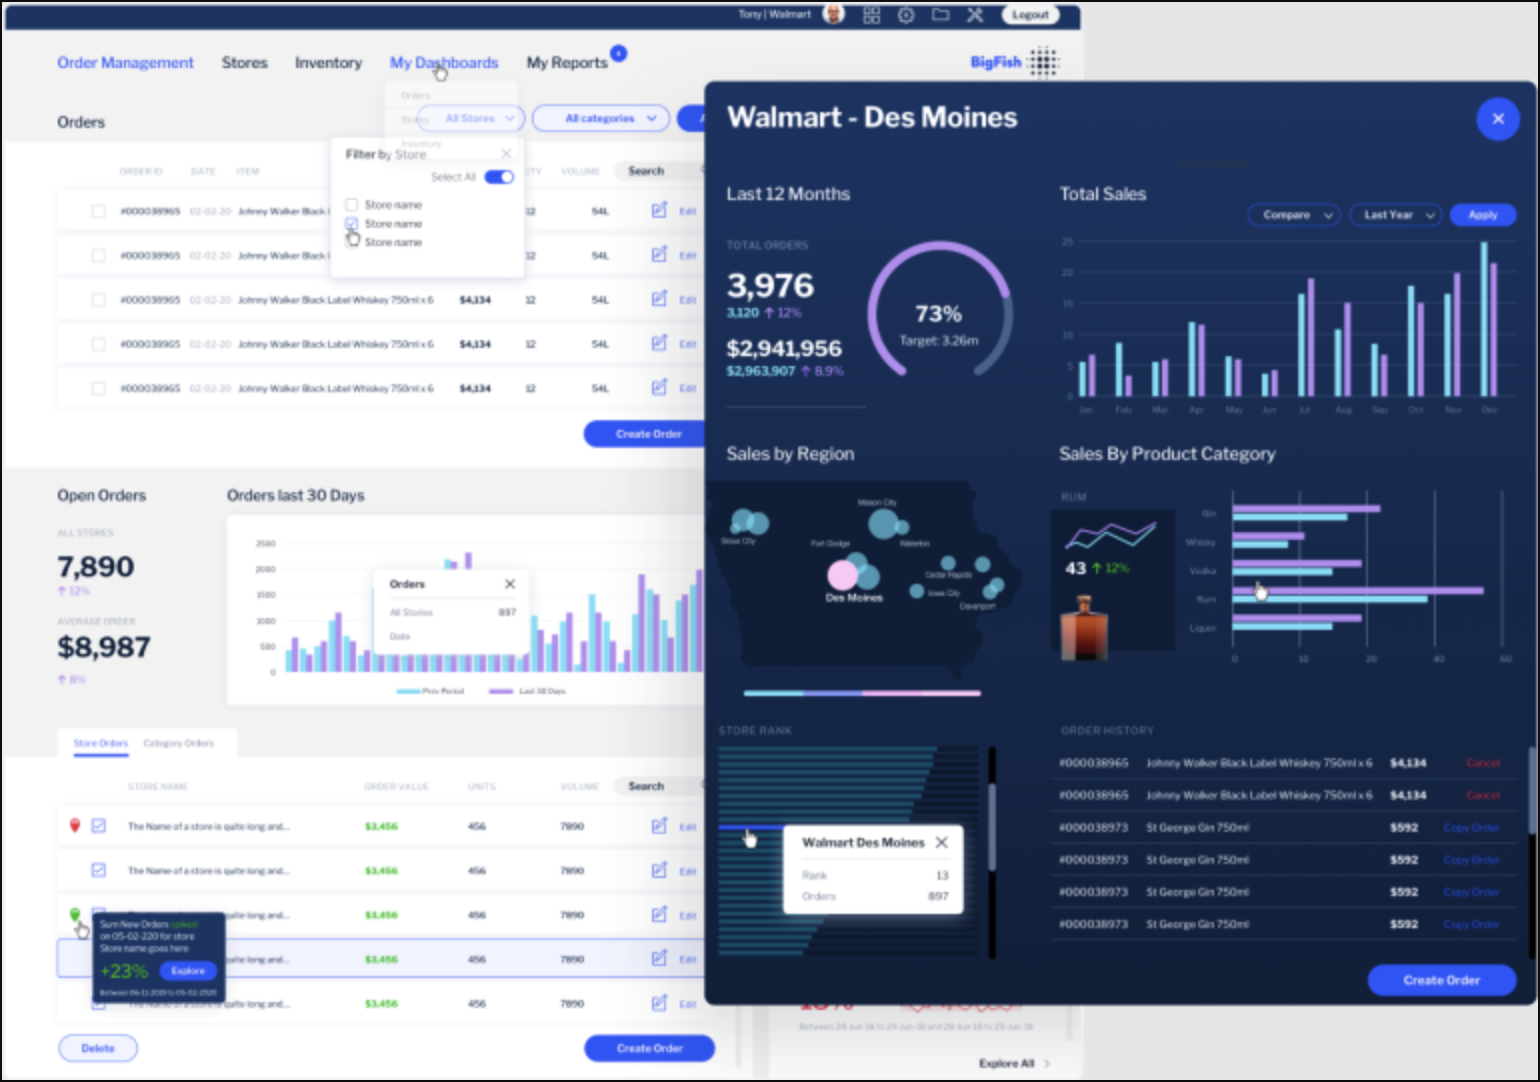Image resolution: width=1540 pixels, height=1082 pixels.
Task: Uncheck the ticked Store name checkbox in filter
Action: pyautogui.click(x=351, y=224)
